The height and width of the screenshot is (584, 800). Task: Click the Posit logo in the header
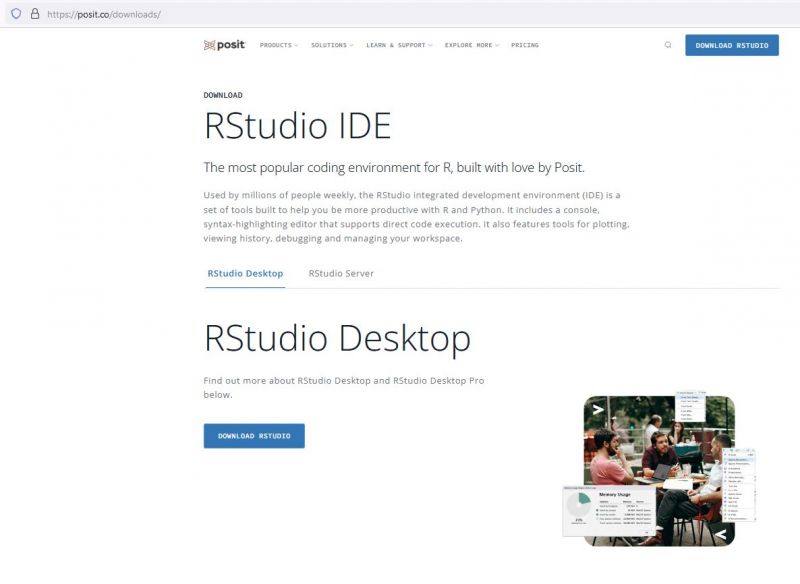tap(225, 44)
